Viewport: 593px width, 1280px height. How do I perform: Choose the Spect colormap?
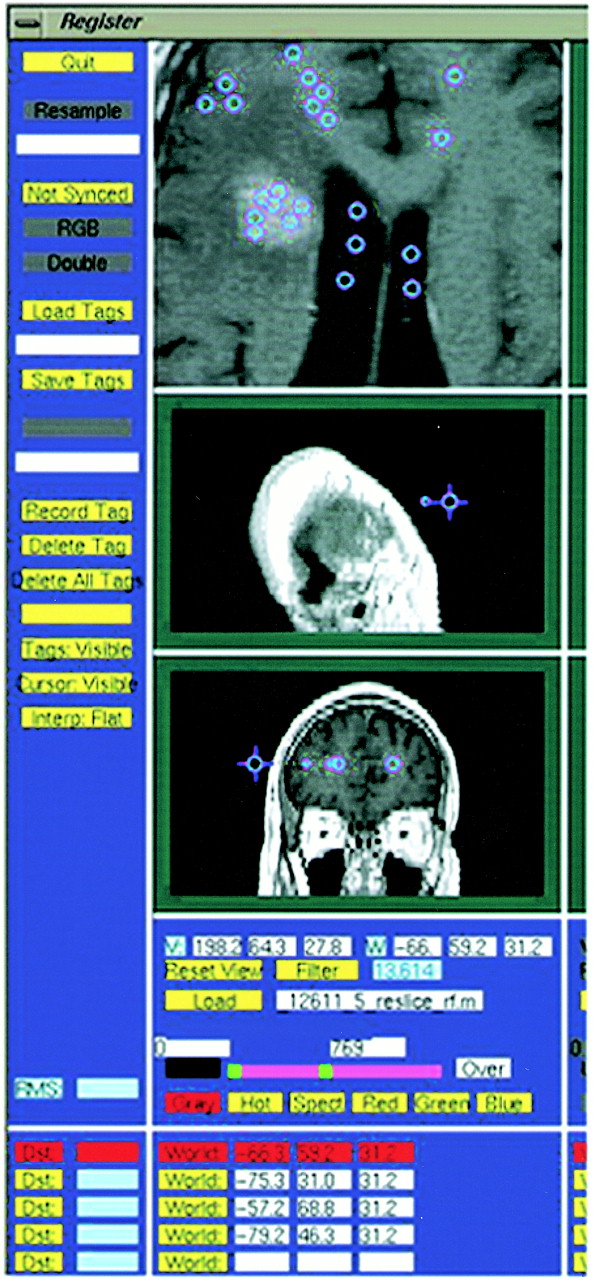(x=318, y=1103)
